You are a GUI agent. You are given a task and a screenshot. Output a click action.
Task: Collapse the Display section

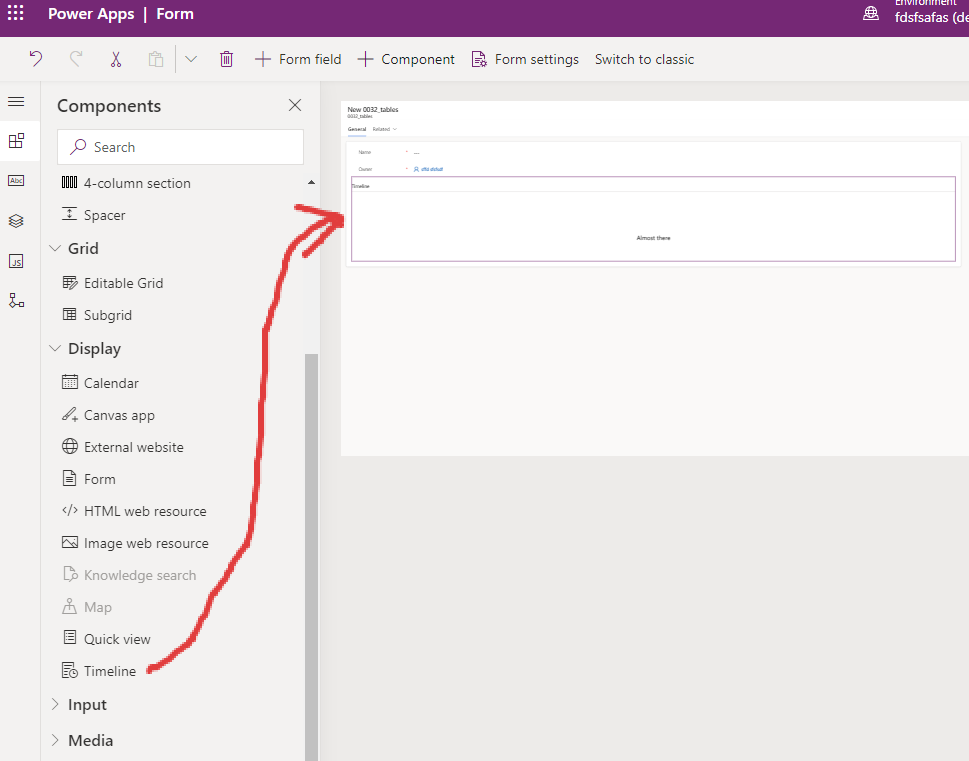[55, 349]
